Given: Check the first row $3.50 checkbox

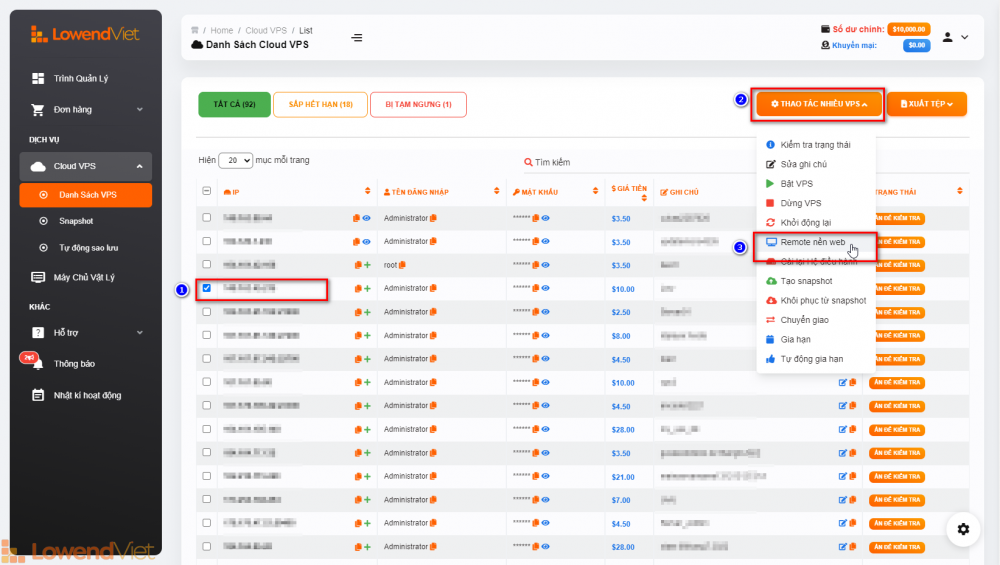Looking at the screenshot, I should pyautogui.click(x=207, y=217).
